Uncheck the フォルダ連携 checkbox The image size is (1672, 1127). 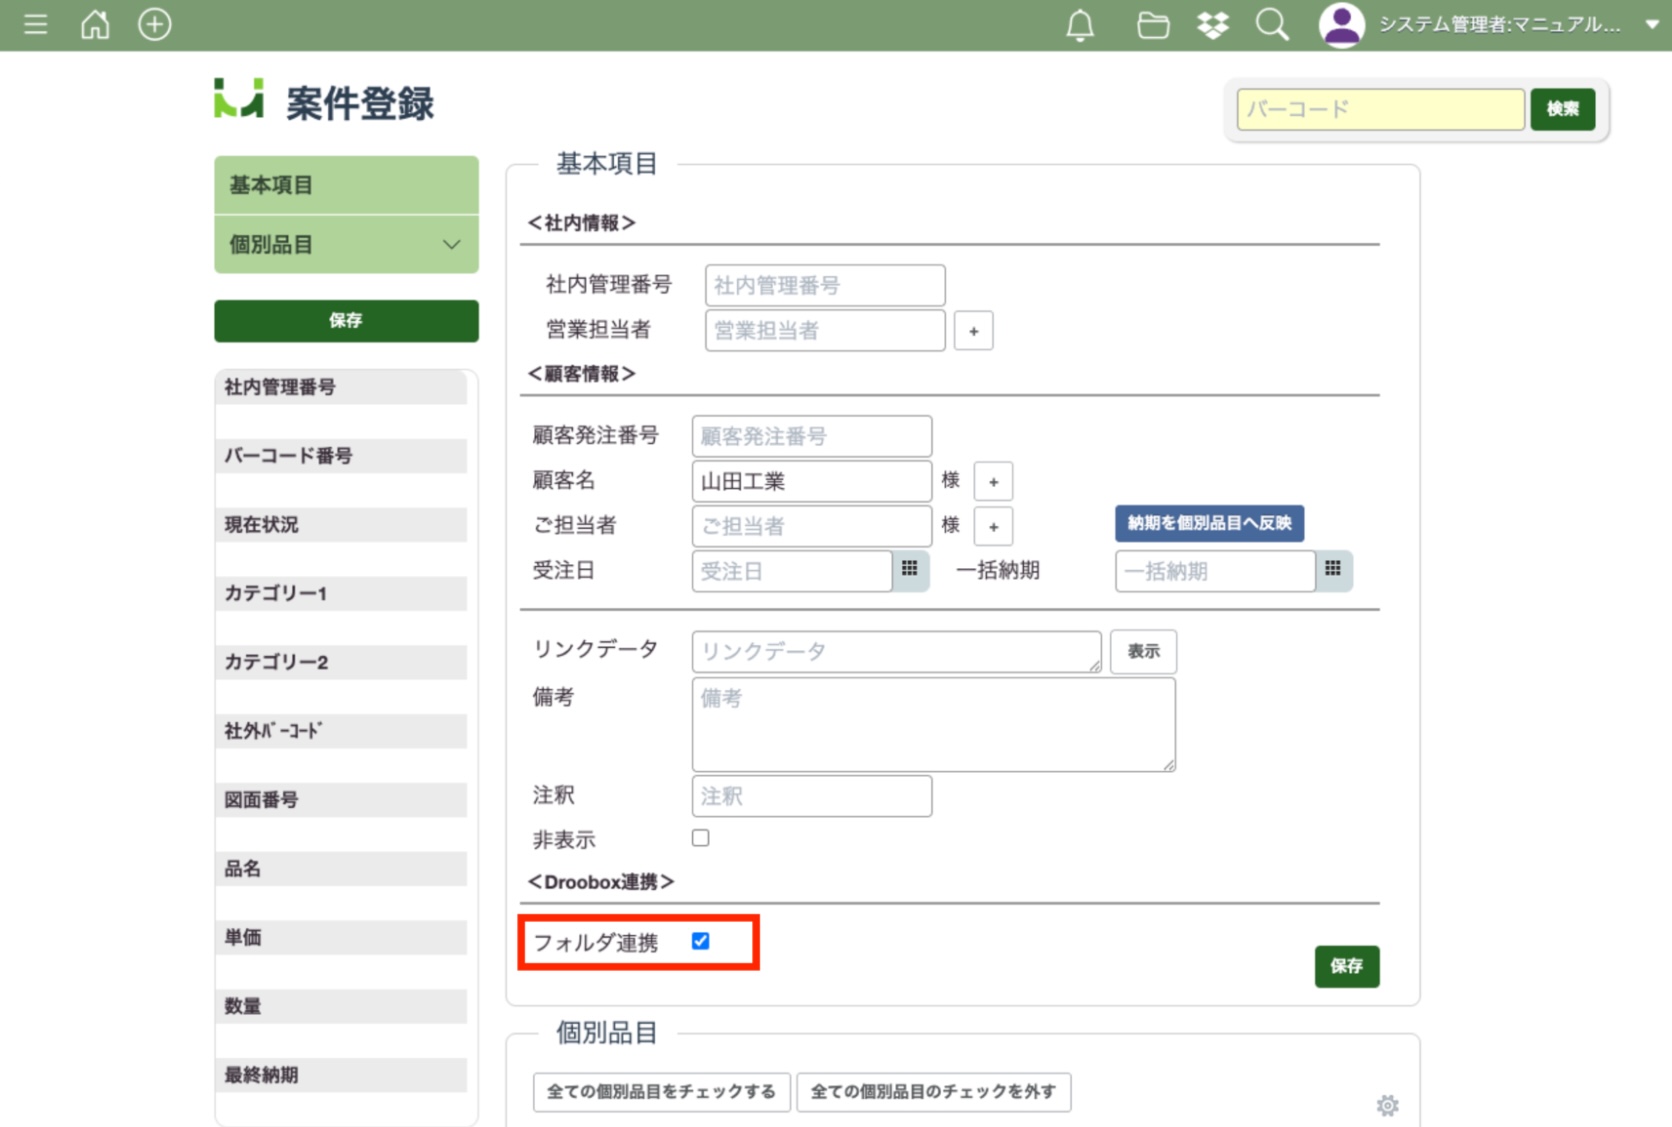(700, 941)
